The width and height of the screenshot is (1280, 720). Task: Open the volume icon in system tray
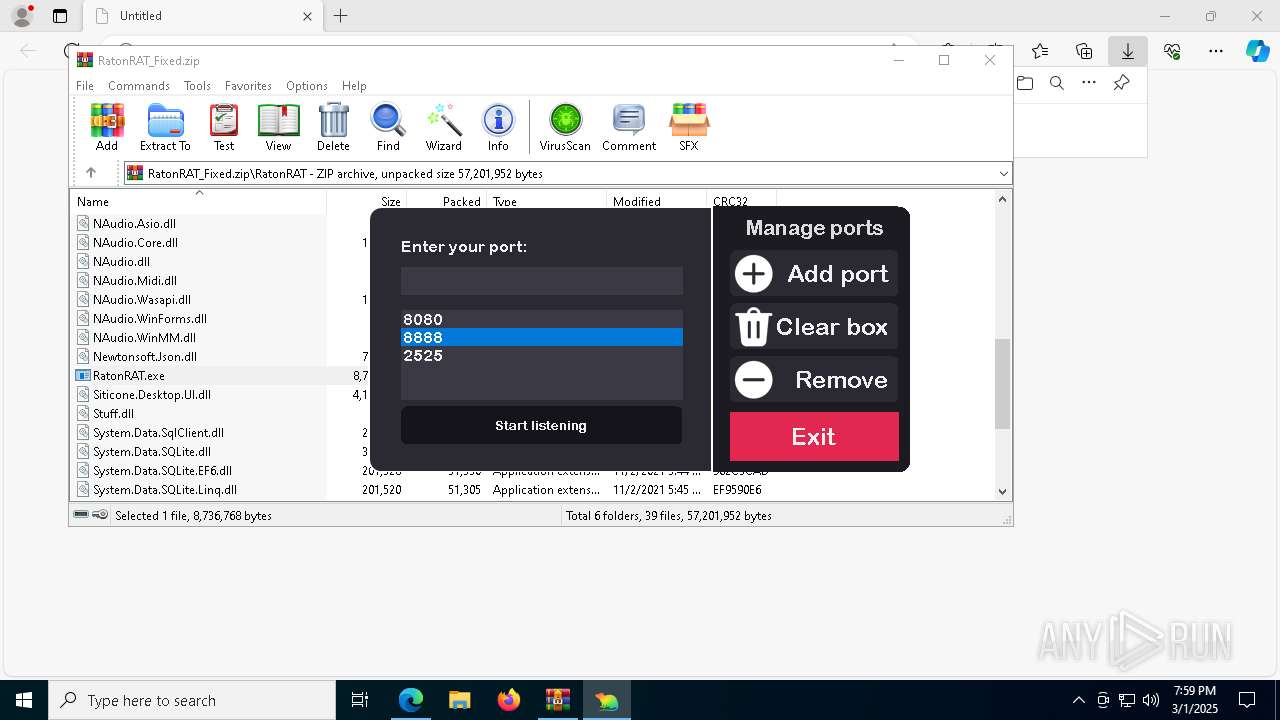point(1151,700)
